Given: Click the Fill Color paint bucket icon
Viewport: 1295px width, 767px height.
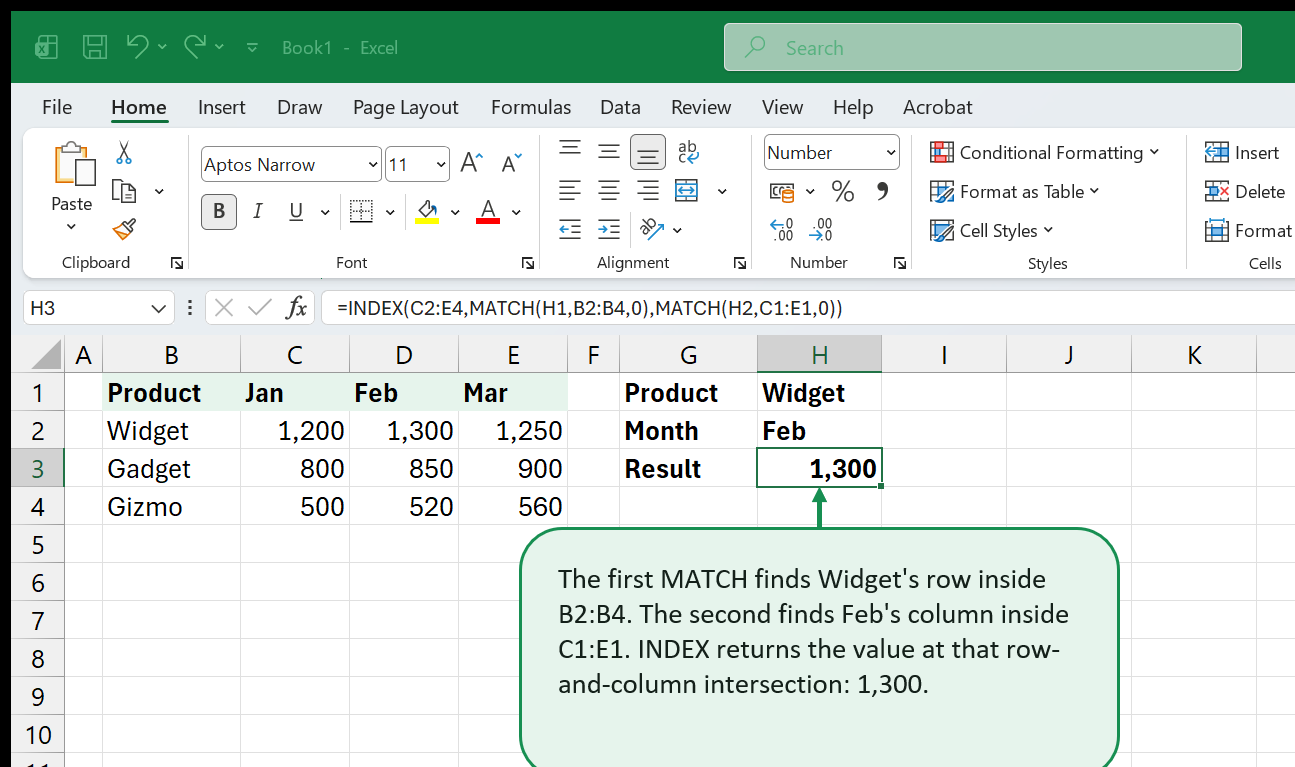Looking at the screenshot, I should click(x=427, y=211).
